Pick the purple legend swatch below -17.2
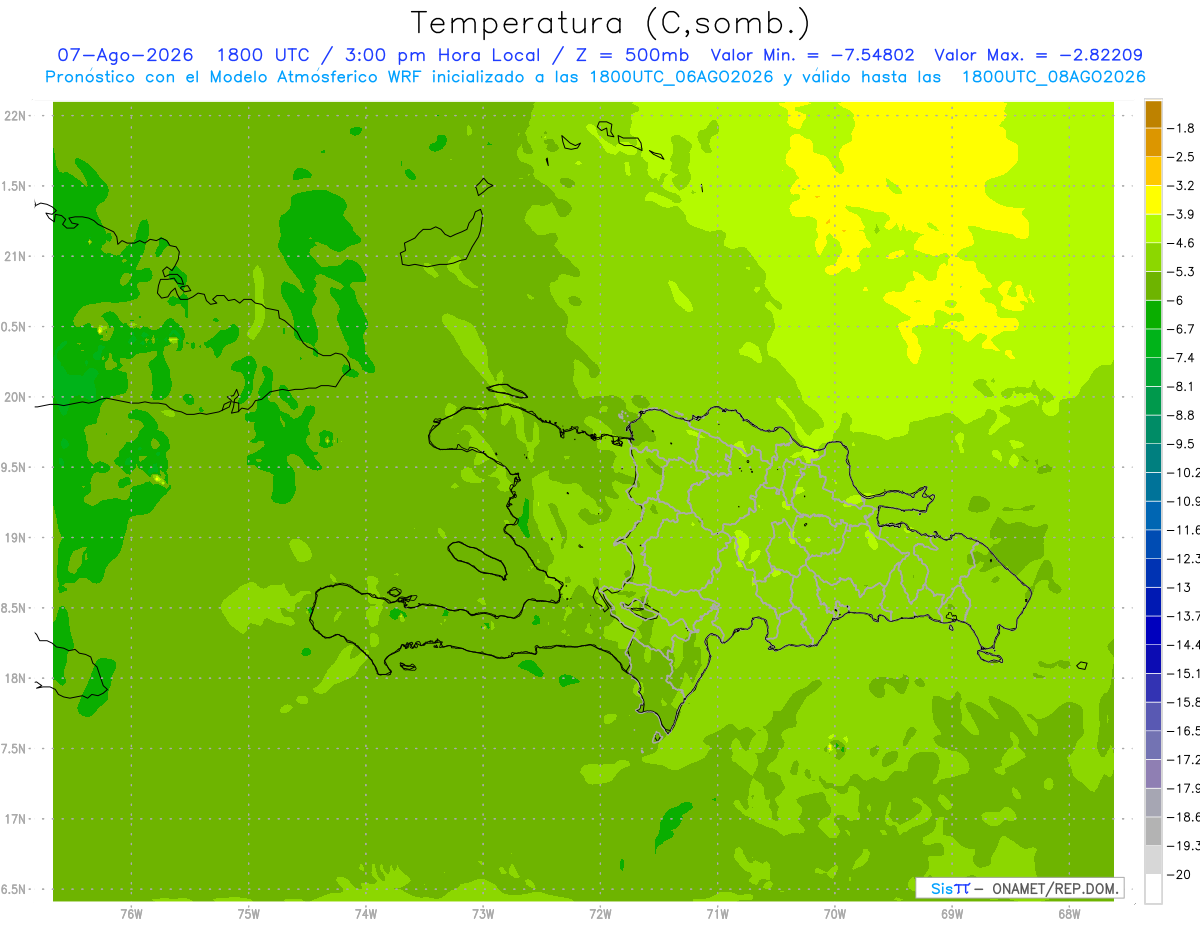The width and height of the screenshot is (1200, 927). tap(1154, 773)
